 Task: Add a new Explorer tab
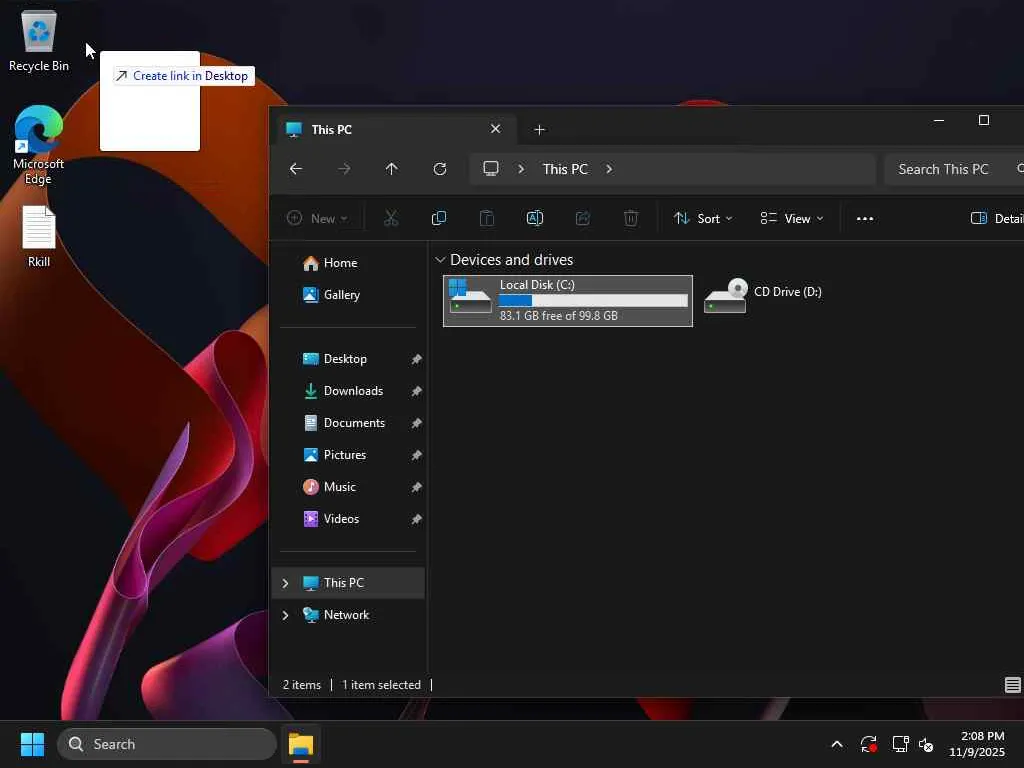click(539, 130)
